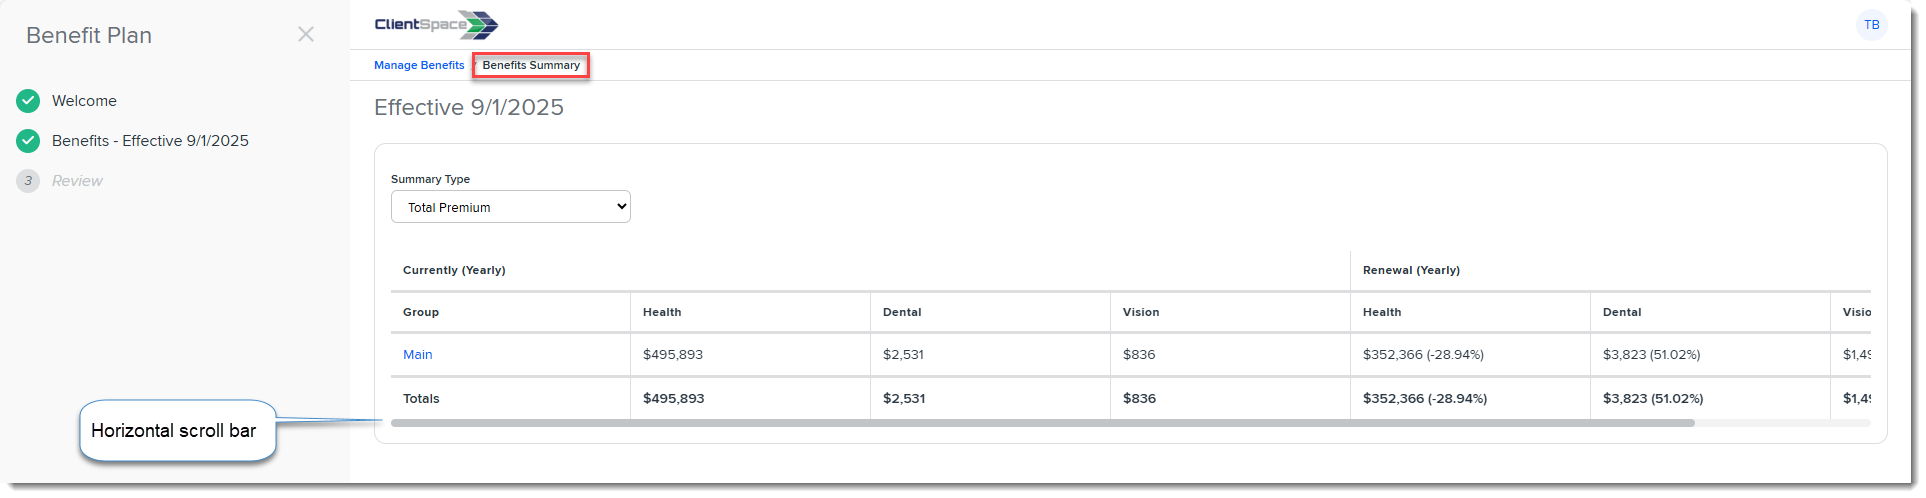Close the Benefit Plan panel

[306, 34]
